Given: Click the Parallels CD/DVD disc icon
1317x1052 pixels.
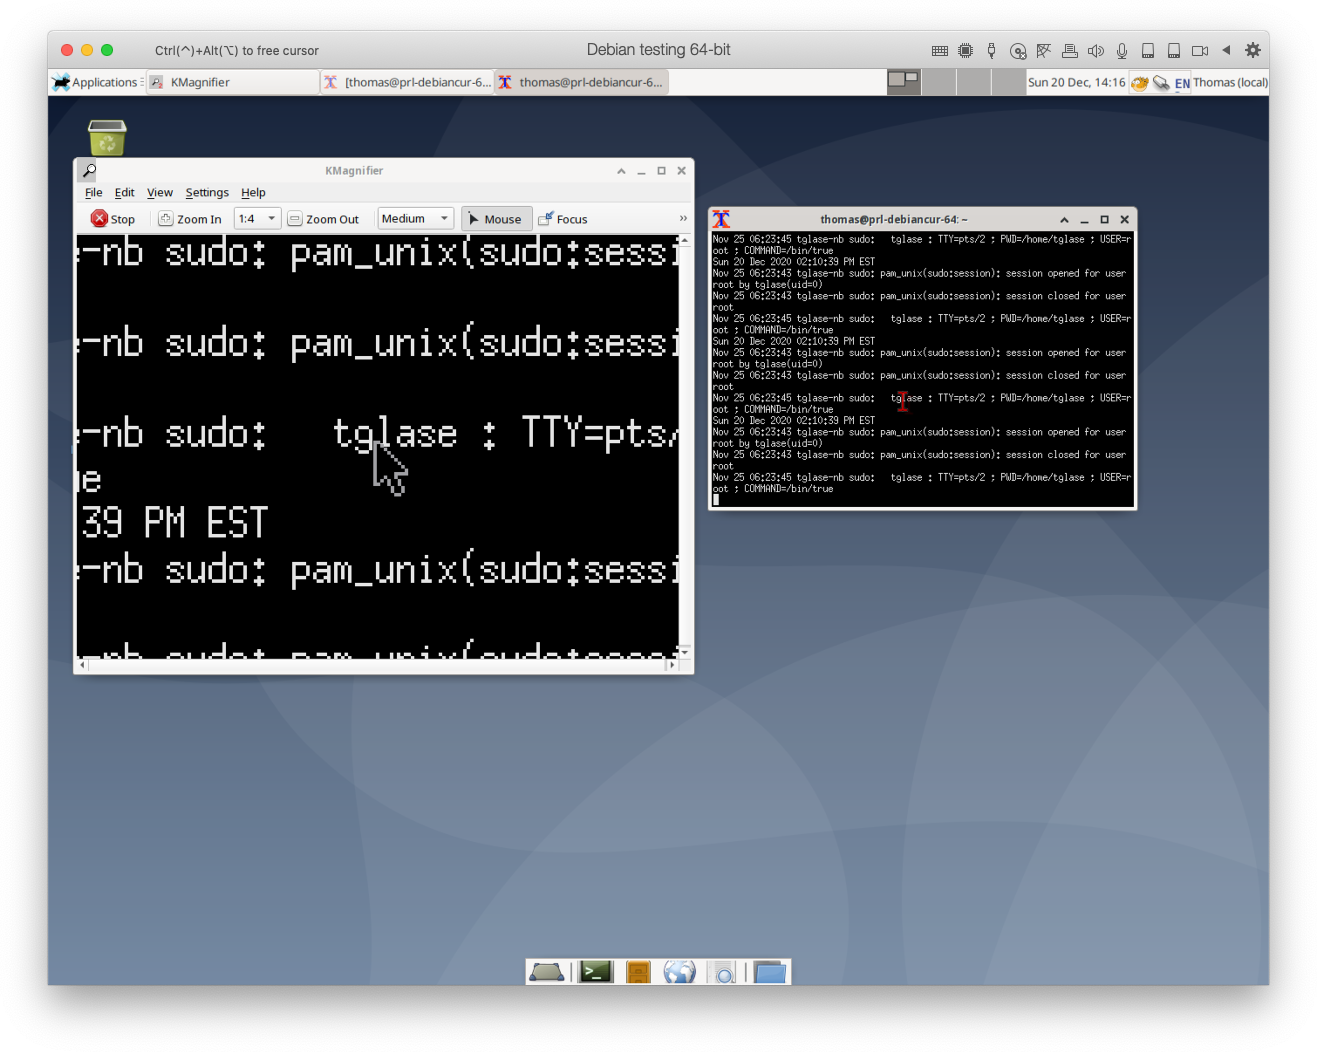Looking at the screenshot, I should [x=1018, y=51].
